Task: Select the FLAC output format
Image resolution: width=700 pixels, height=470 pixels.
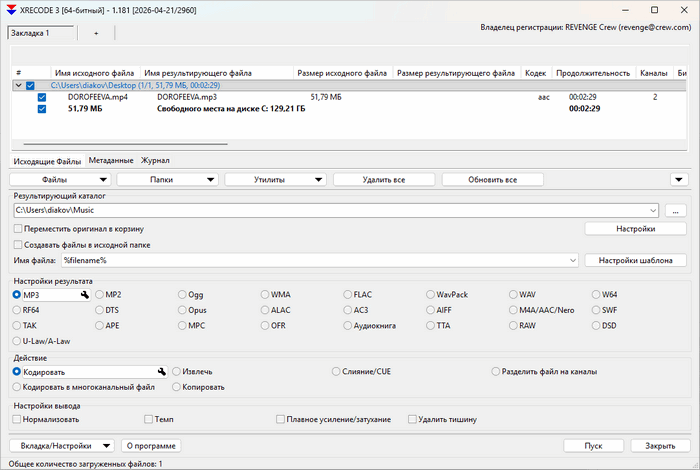Action: [x=348, y=295]
